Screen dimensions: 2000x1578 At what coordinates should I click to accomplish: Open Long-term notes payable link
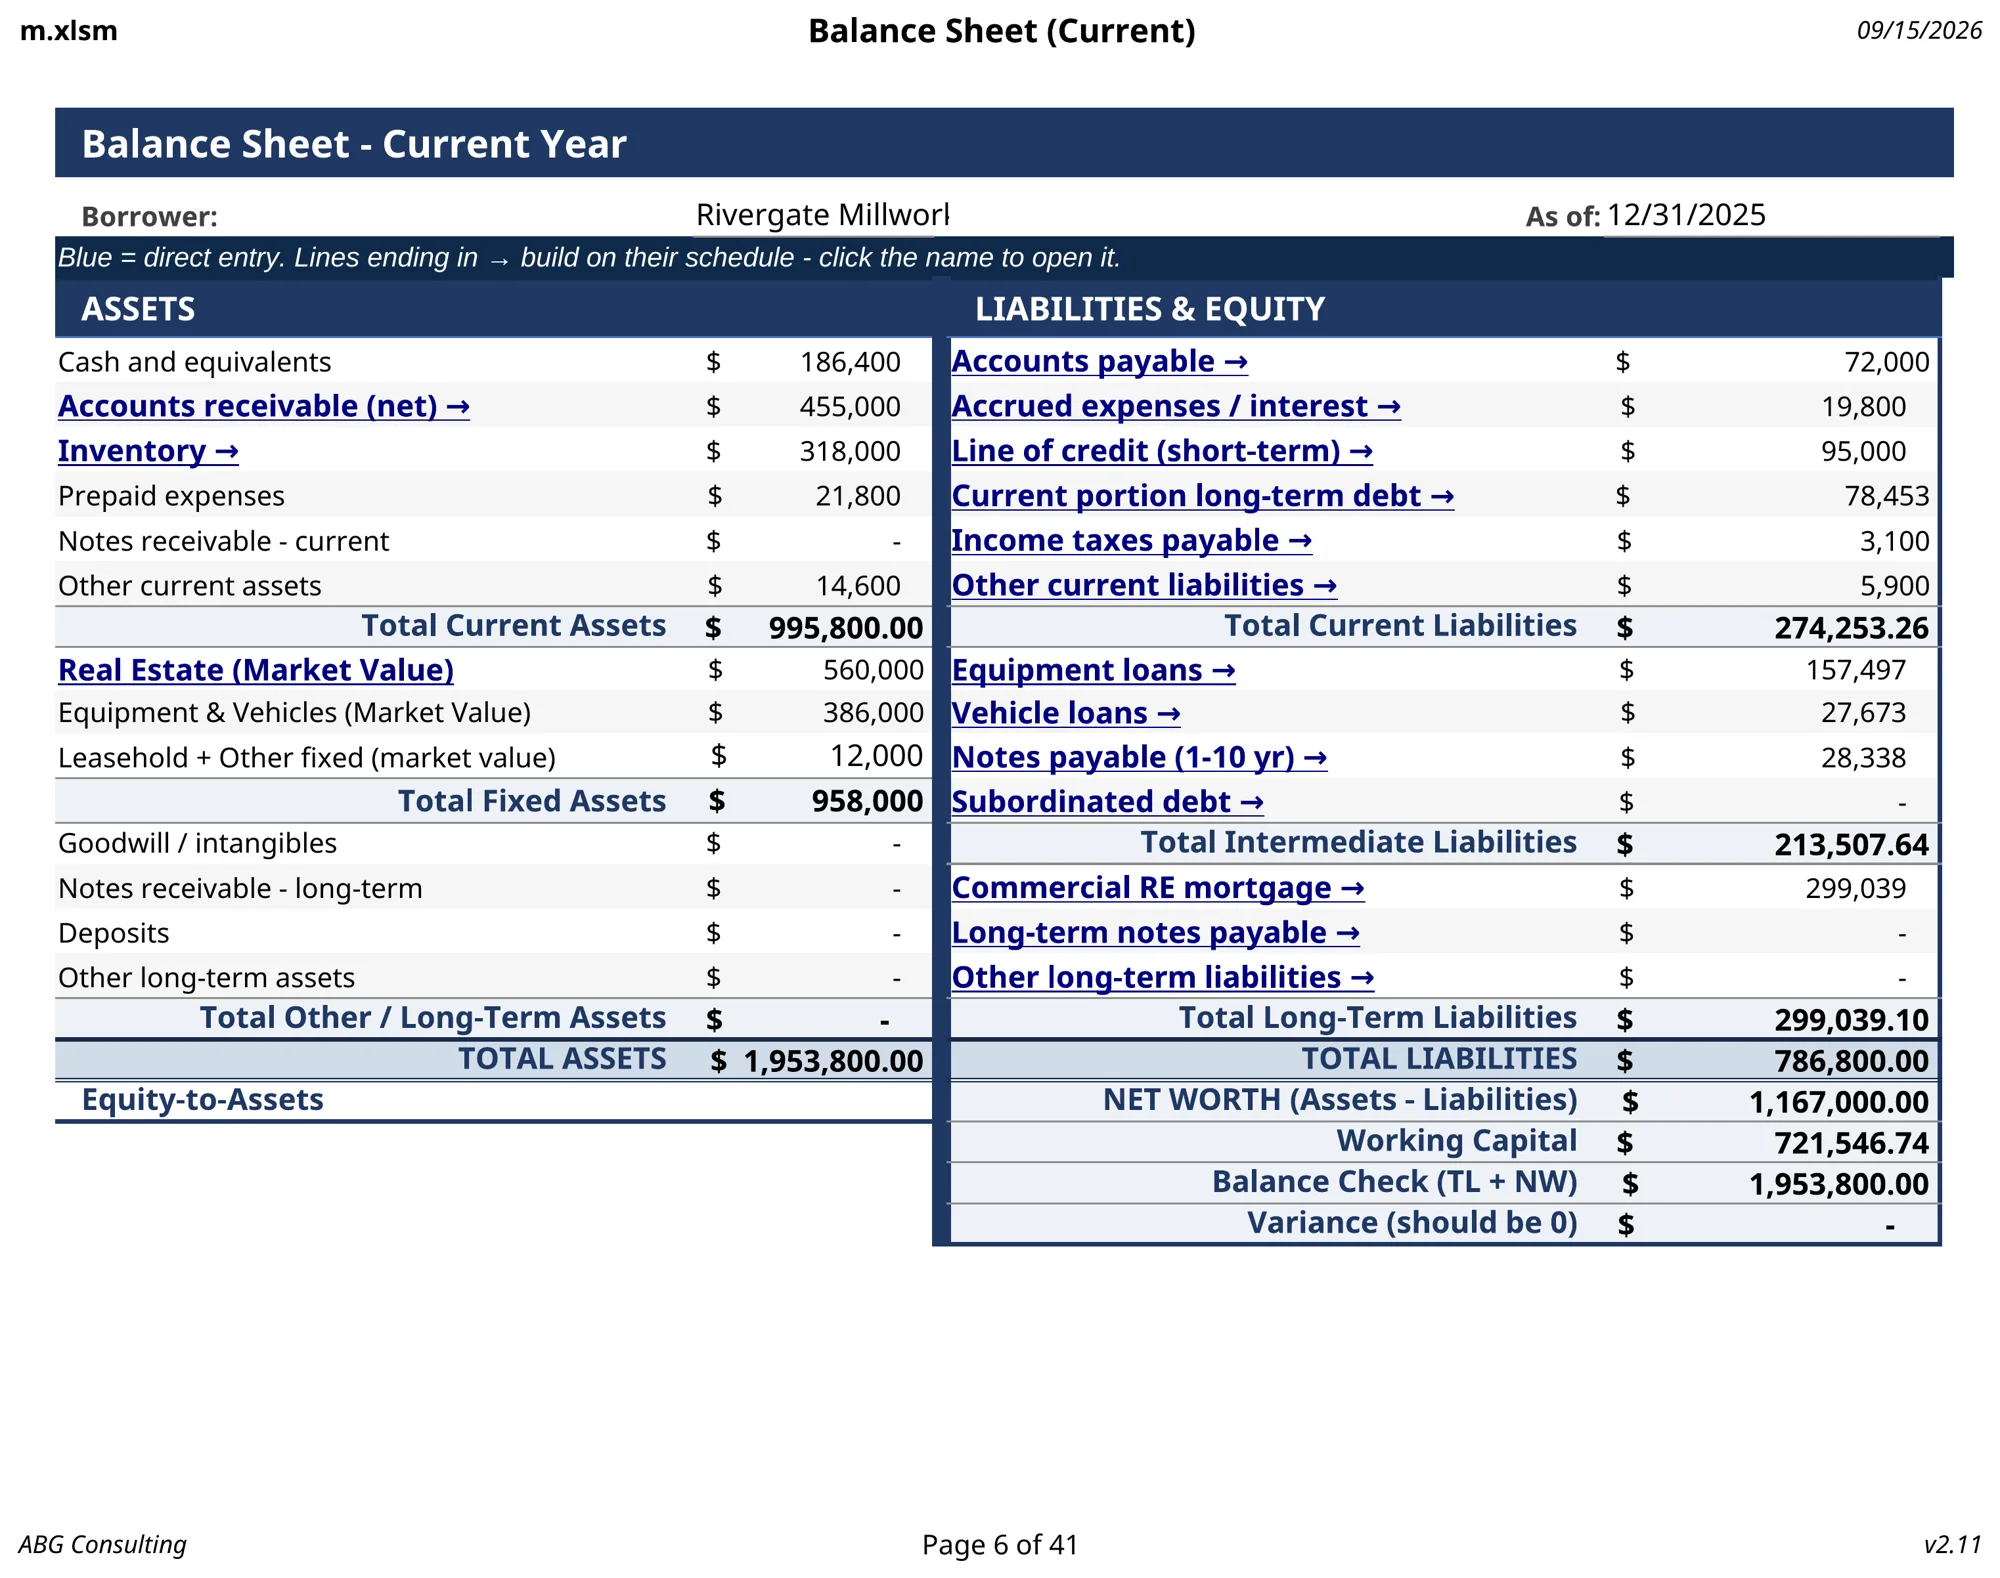[x=1155, y=932]
